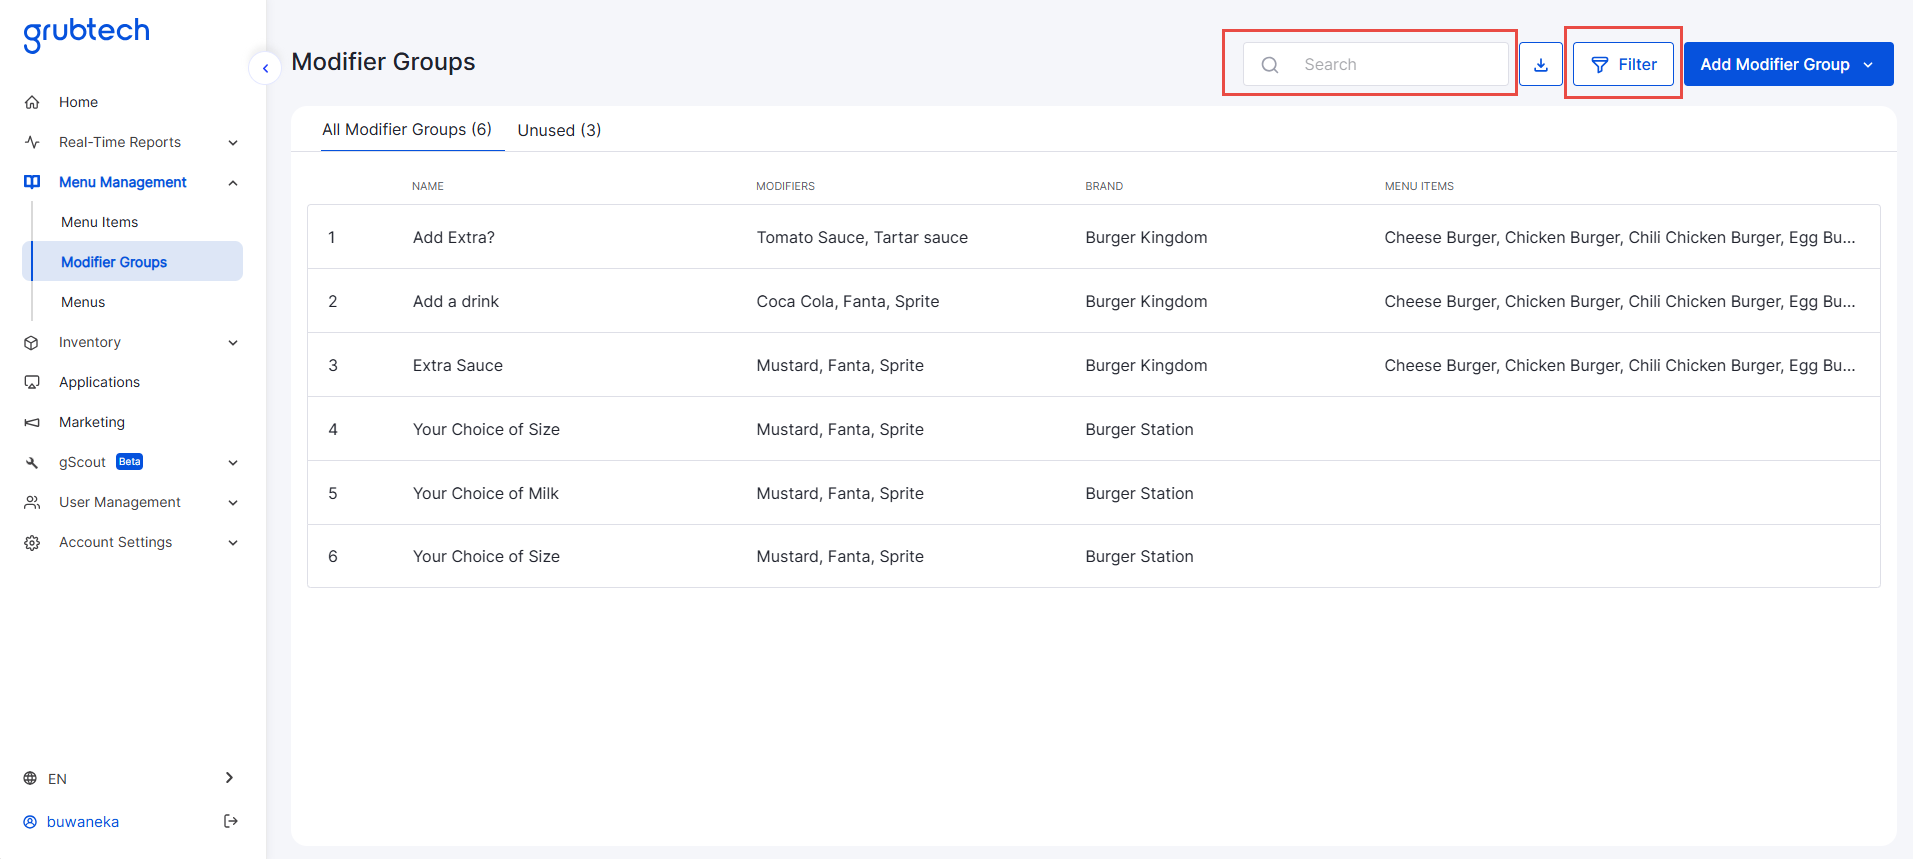Open the Your Choice of Milk row
Screen dimensions: 1913x859
(1094, 493)
